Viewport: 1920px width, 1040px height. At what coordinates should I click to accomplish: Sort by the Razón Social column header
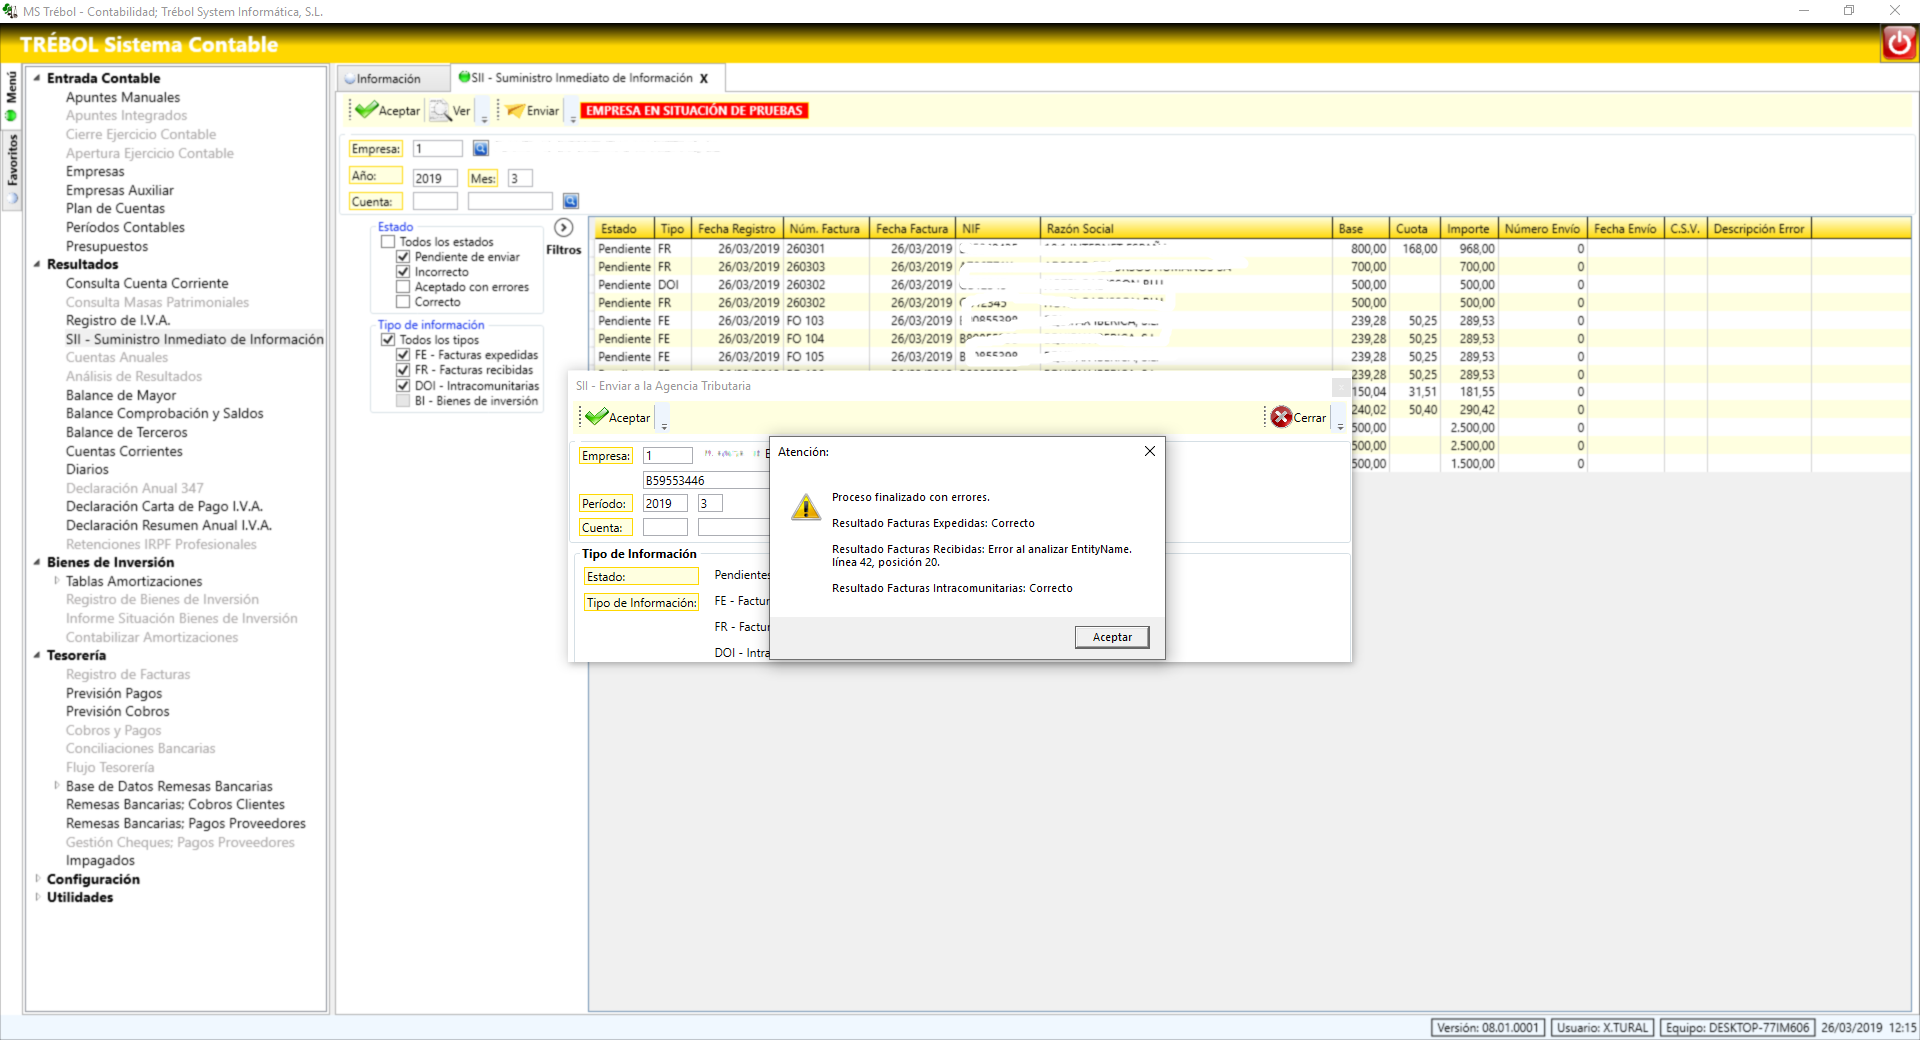[x=1186, y=229]
